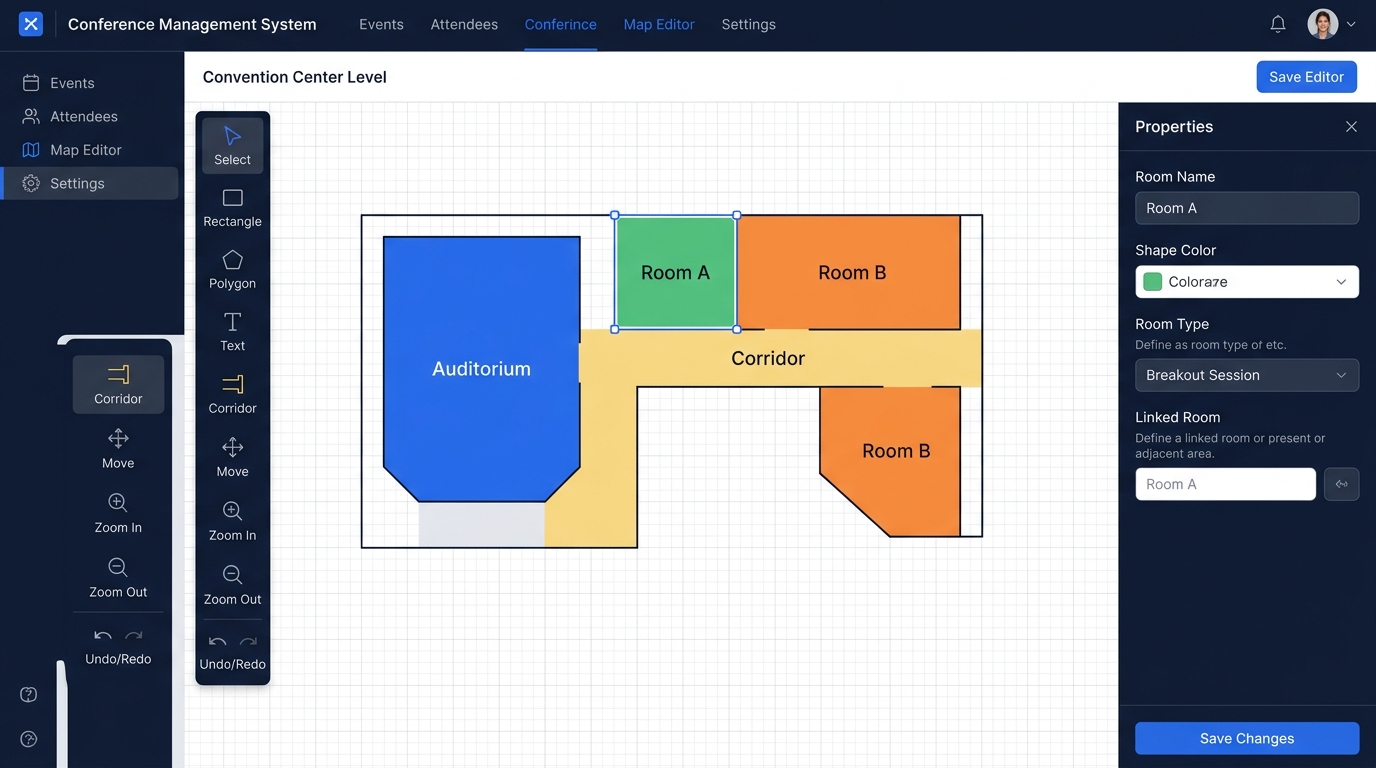Choose the Corridor tool just below Text tool

point(232,395)
